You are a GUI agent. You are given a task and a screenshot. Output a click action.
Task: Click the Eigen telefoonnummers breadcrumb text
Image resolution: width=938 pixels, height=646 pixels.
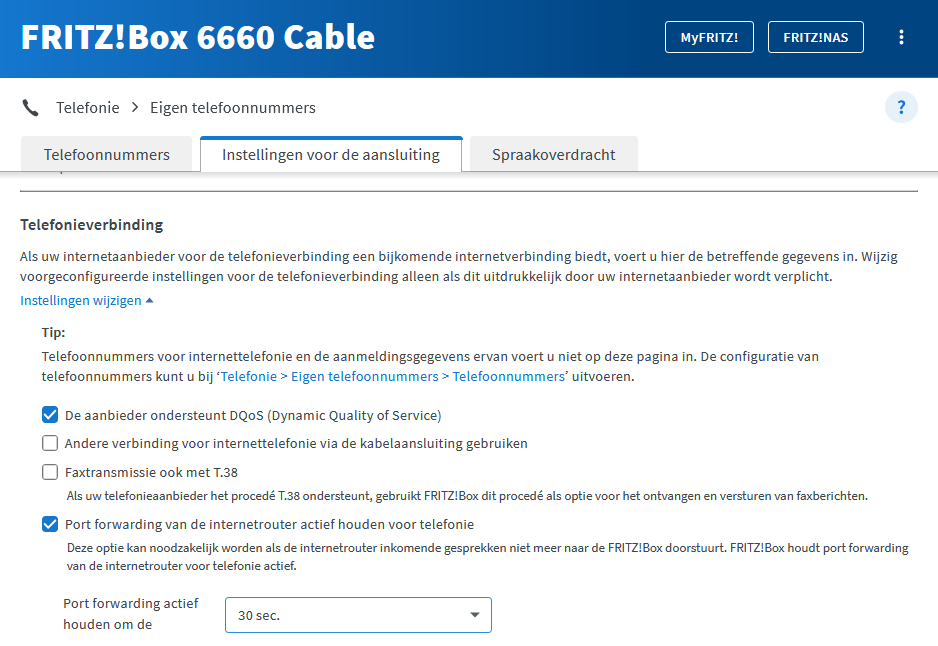click(x=233, y=108)
